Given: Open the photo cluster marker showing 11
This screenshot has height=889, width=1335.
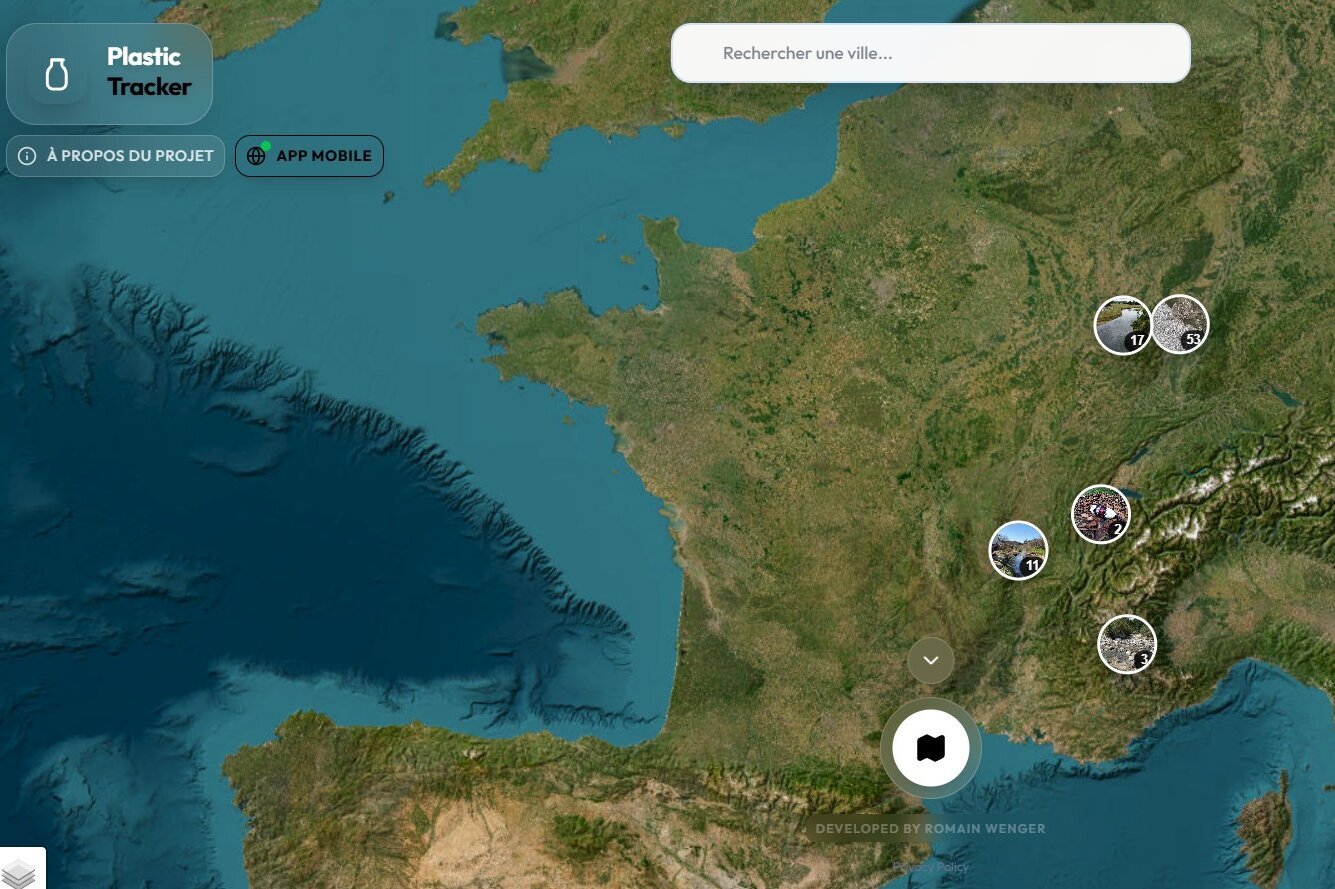Looking at the screenshot, I should pos(1018,550).
